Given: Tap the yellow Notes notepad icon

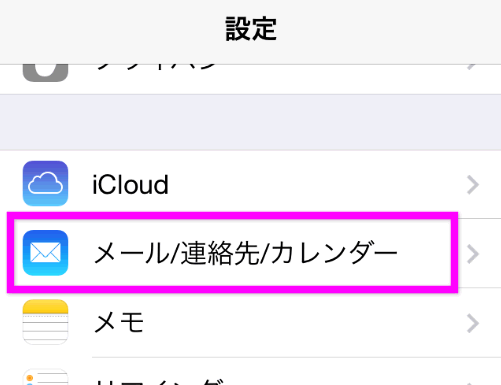Looking at the screenshot, I should pos(45,322).
